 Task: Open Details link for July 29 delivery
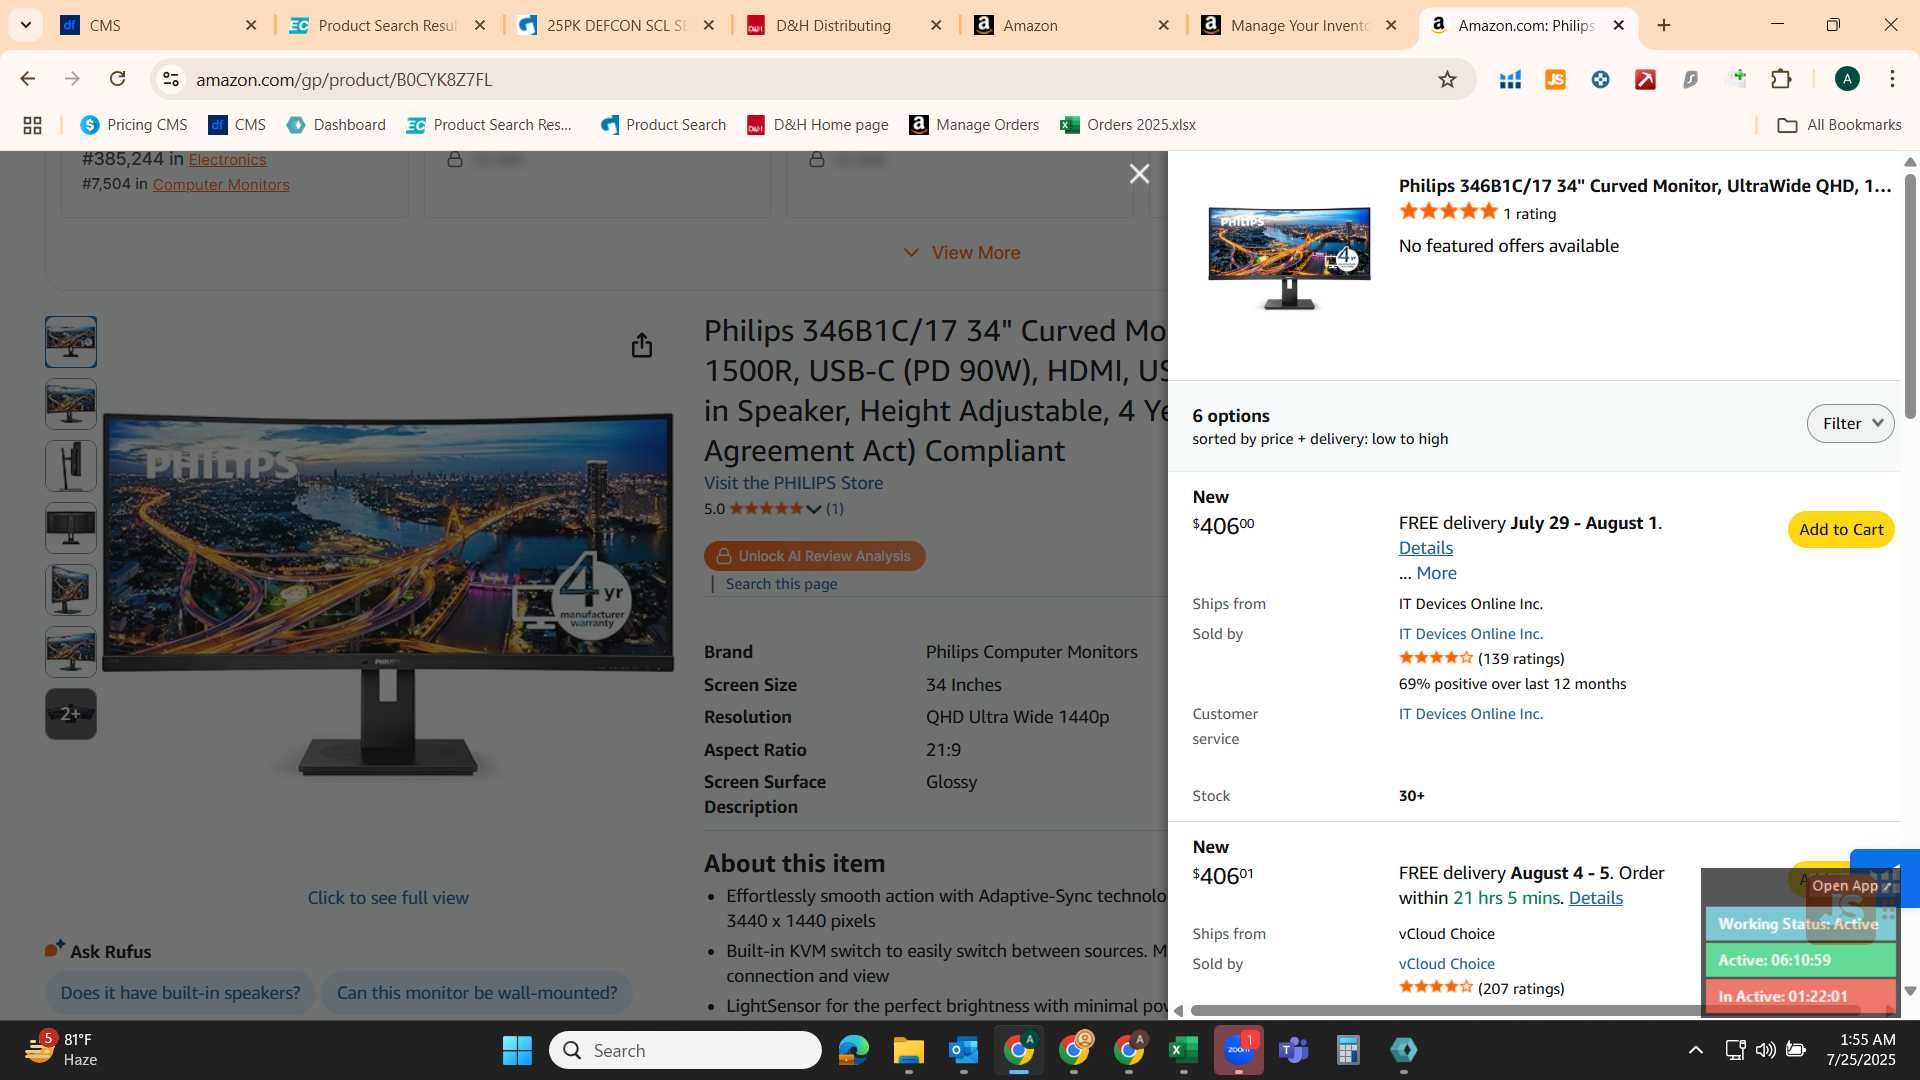(x=1425, y=548)
